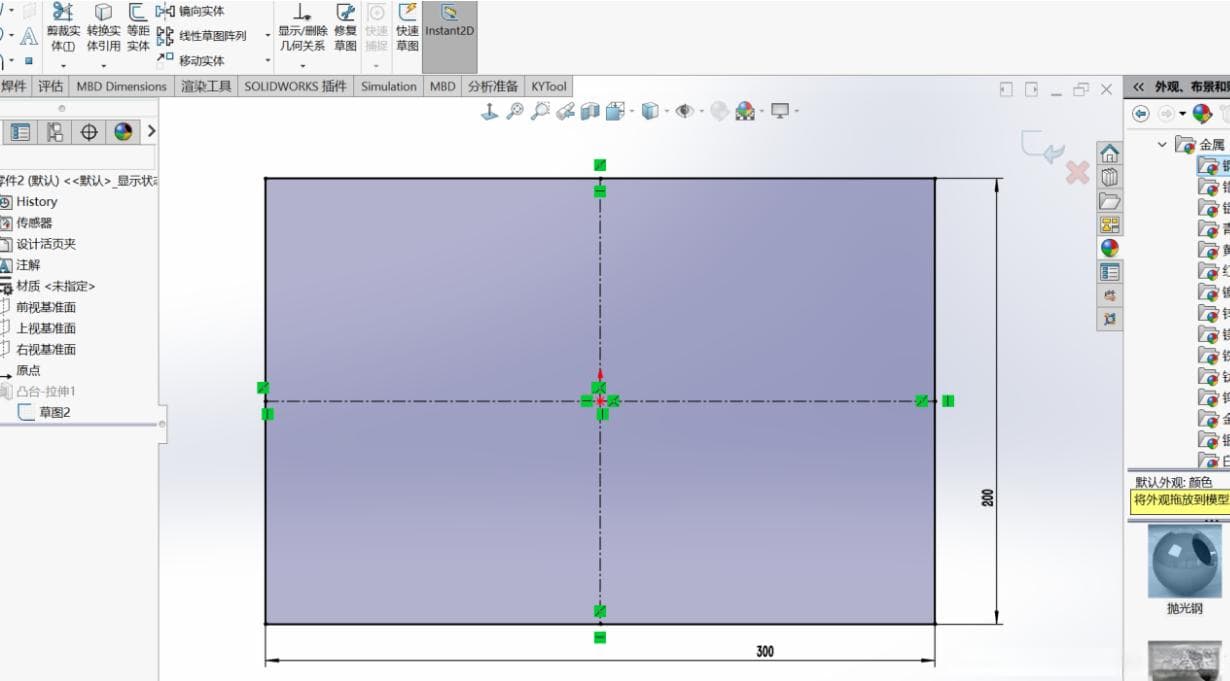Choose Linear Sketch Pattern (线性草图阵列)

[x=202, y=36]
